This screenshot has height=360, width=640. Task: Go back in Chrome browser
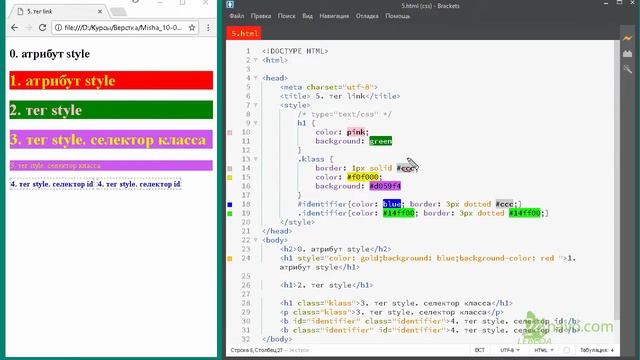tap(15, 28)
